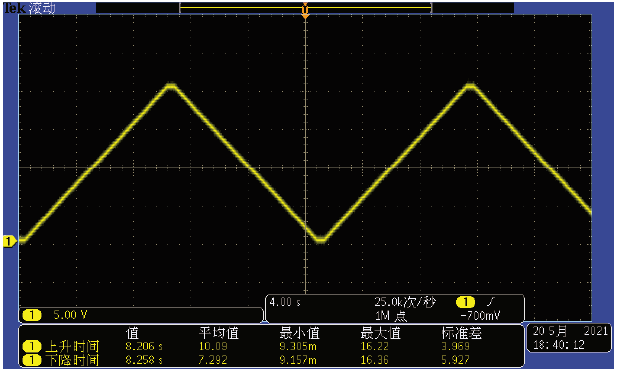
Task: Click the trigger source channel 1 badge
Action: pos(466,302)
